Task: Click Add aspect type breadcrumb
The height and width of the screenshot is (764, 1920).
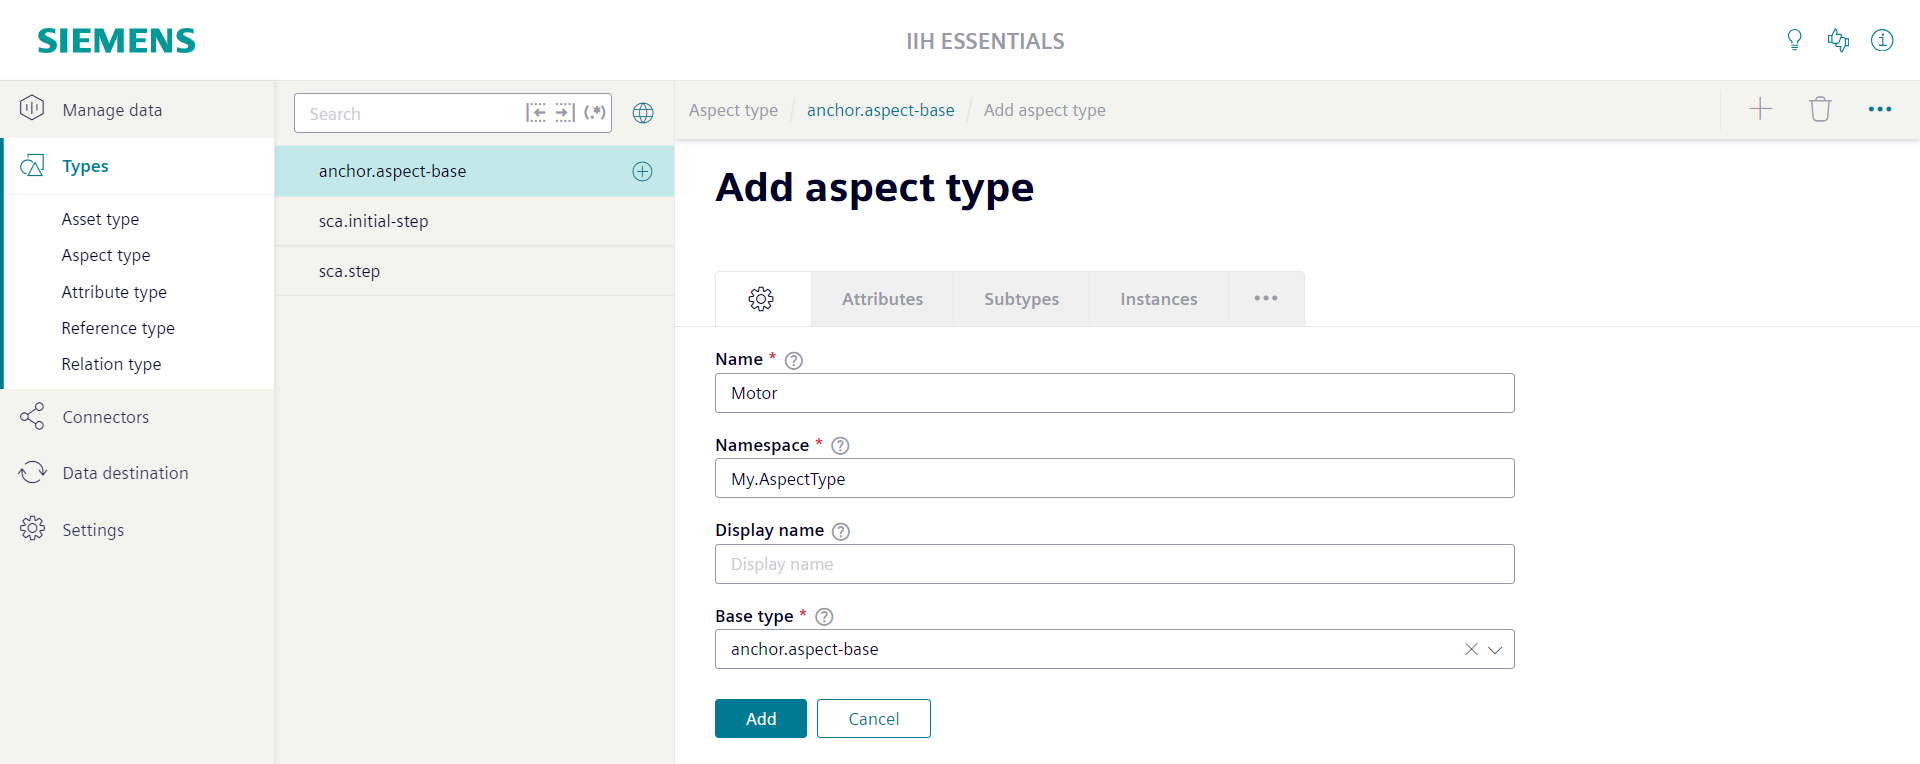Action: tap(1044, 110)
